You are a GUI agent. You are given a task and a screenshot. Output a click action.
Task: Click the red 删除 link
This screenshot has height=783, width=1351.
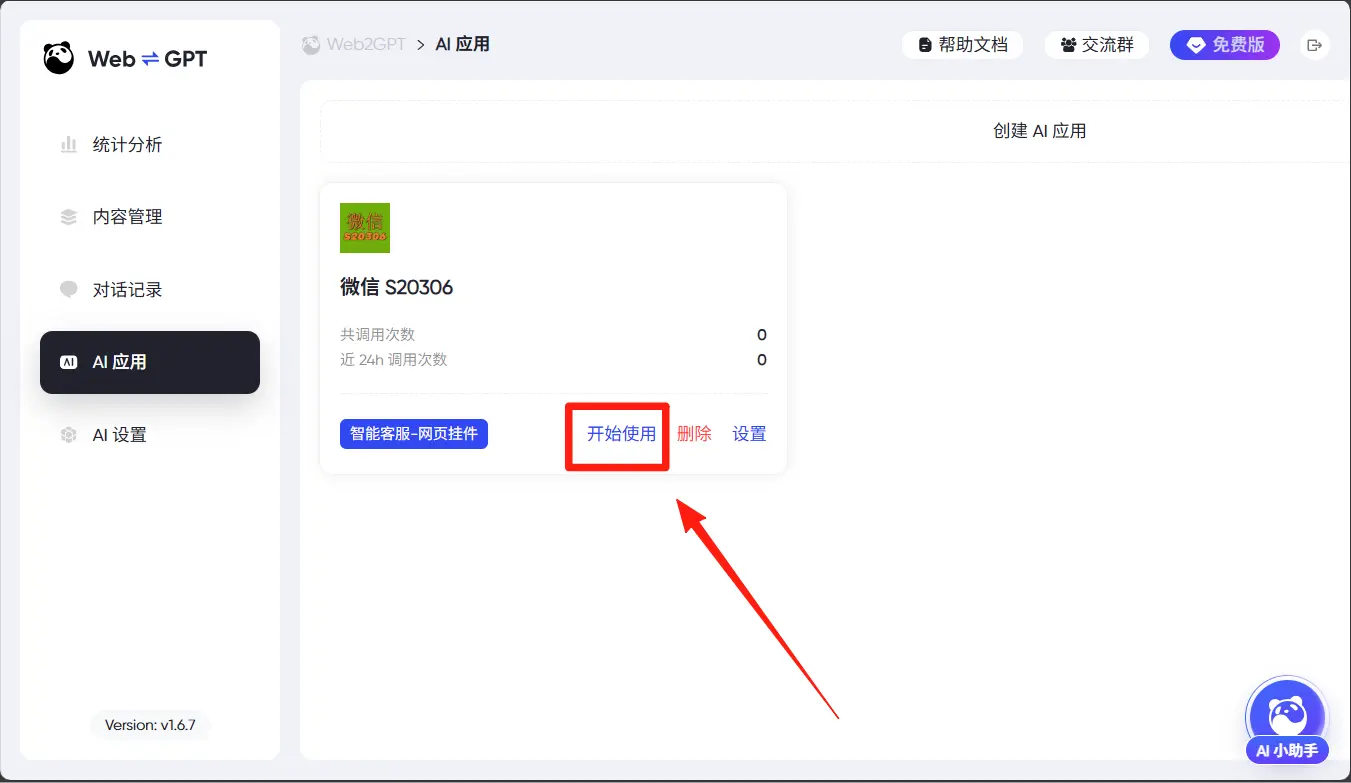click(x=694, y=434)
